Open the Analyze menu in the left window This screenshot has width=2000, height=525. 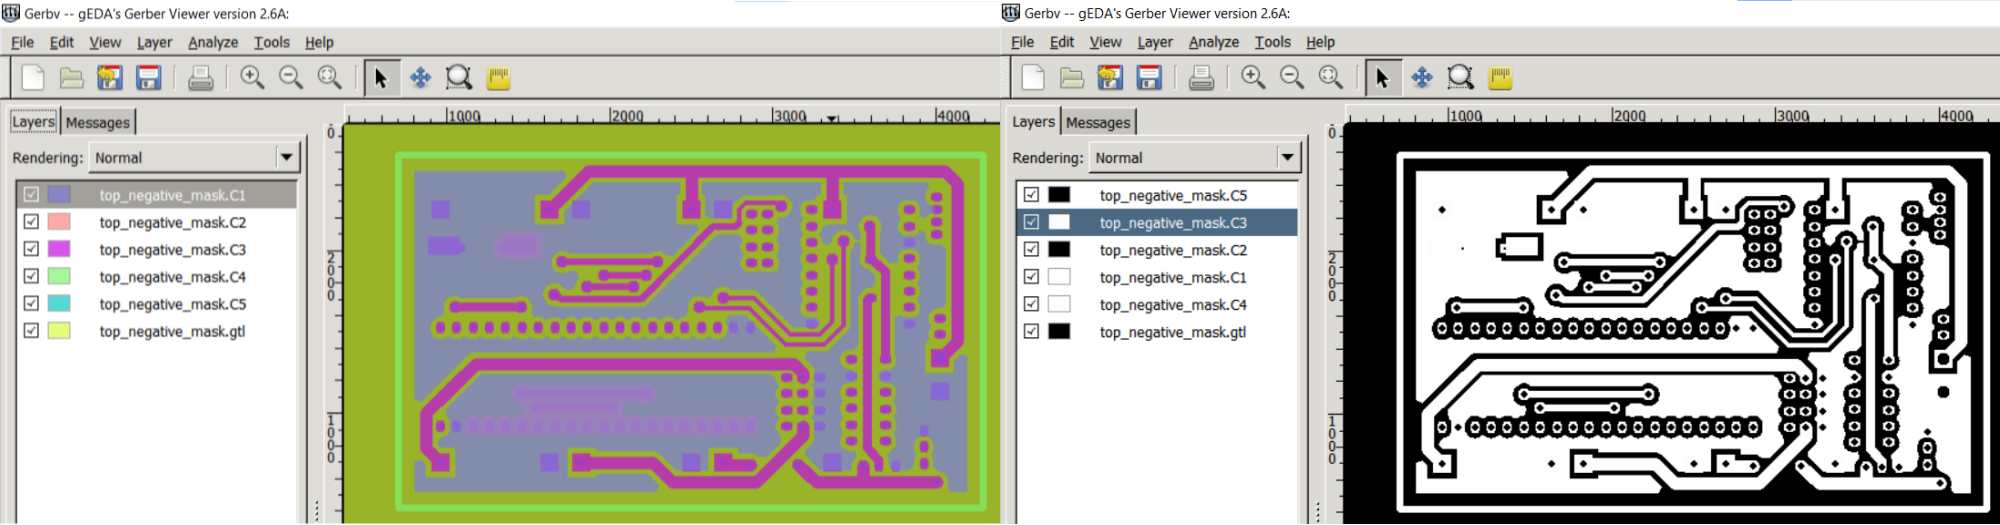coord(213,42)
